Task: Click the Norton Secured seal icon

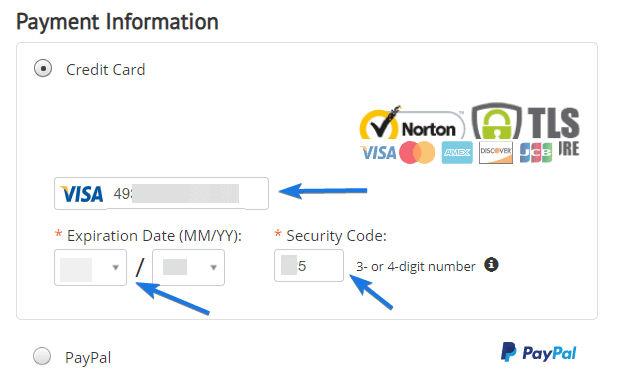Action: coord(412,123)
